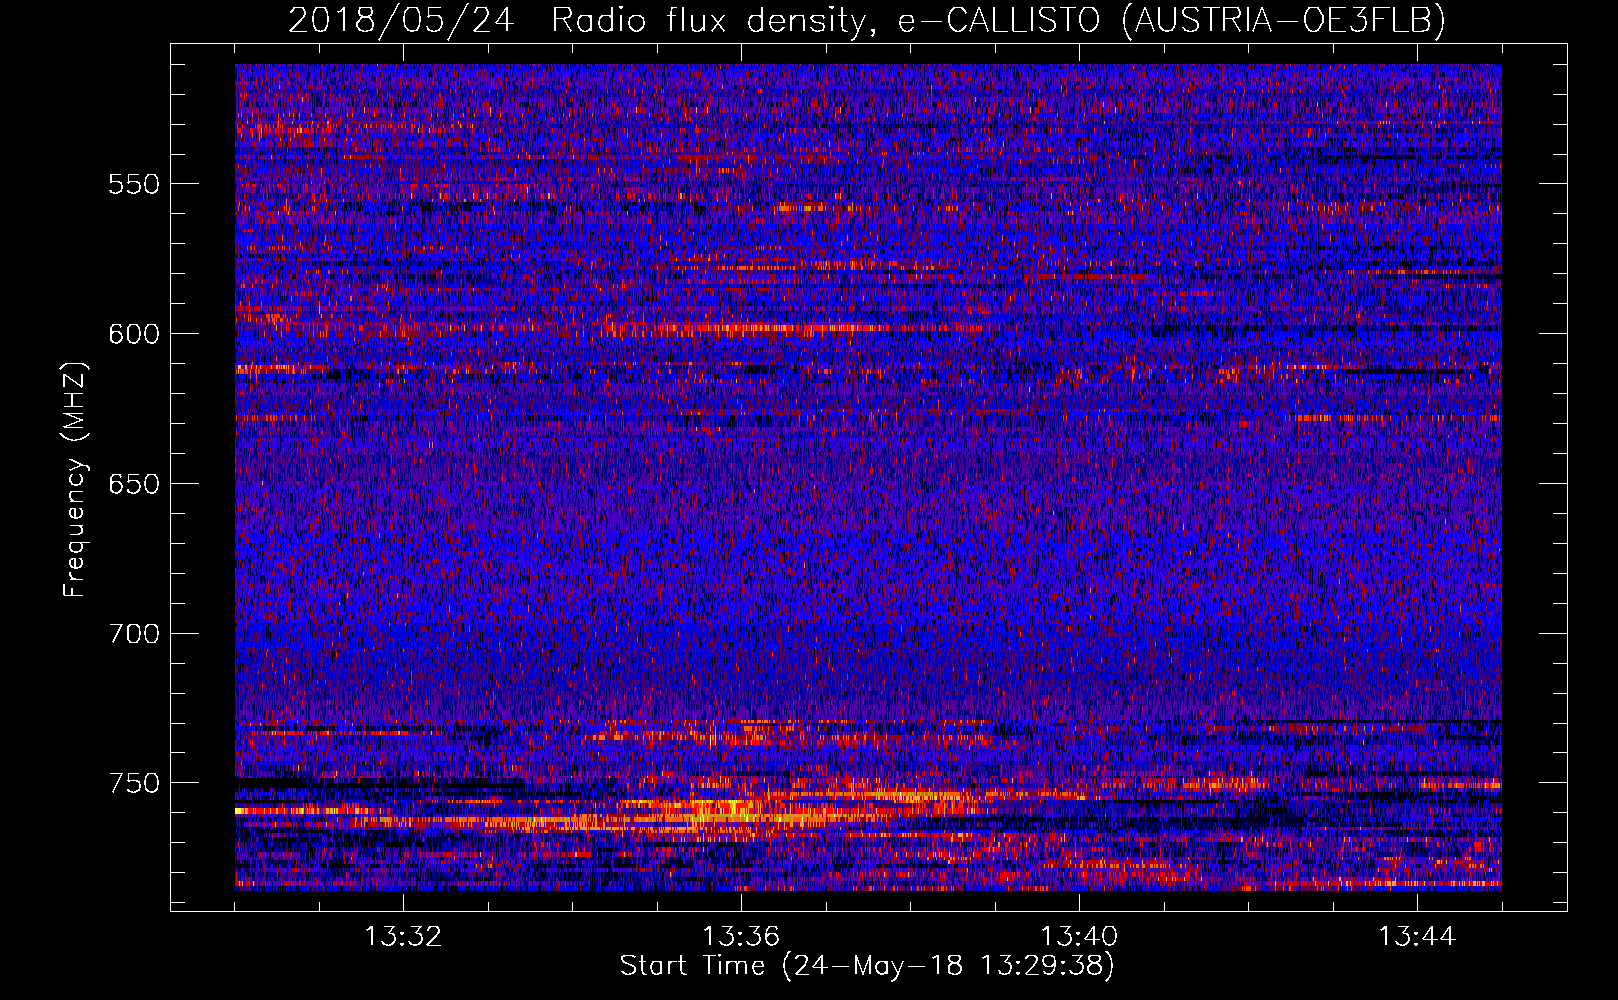Click the 650 frequency tick label
Image resolution: width=1618 pixels, height=1000 pixels.
134,484
